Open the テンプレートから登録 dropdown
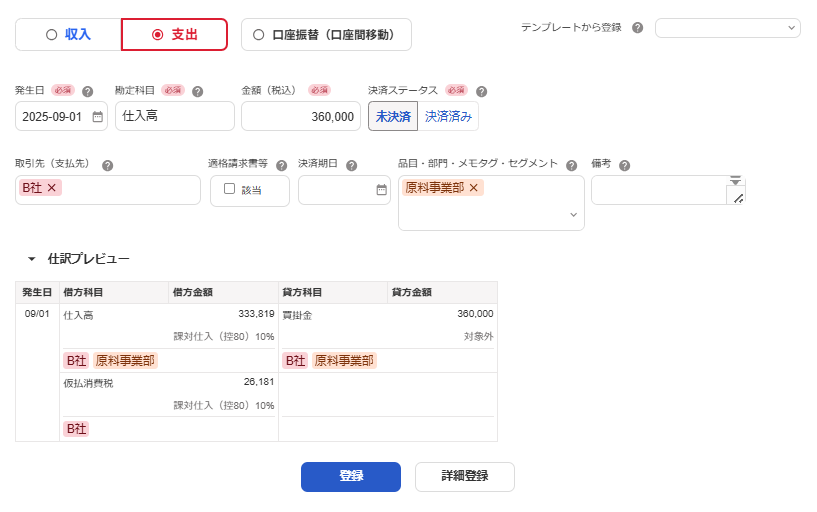 coord(727,28)
